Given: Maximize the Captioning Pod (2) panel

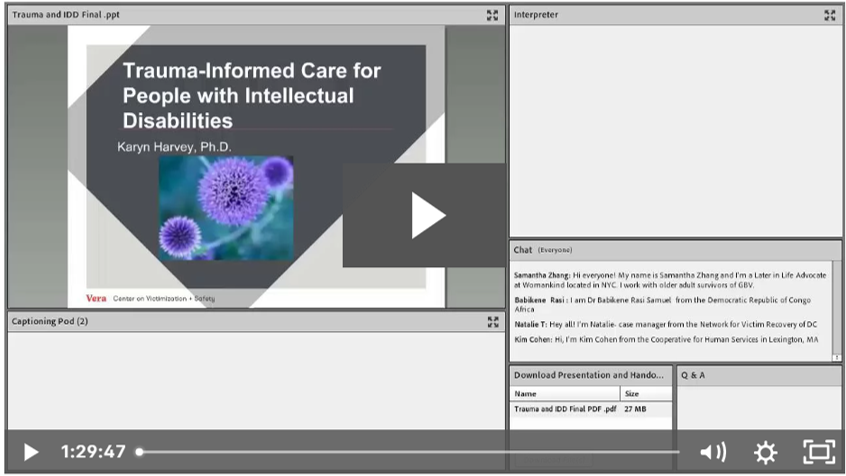Looking at the screenshot, I should click(492, 322).
